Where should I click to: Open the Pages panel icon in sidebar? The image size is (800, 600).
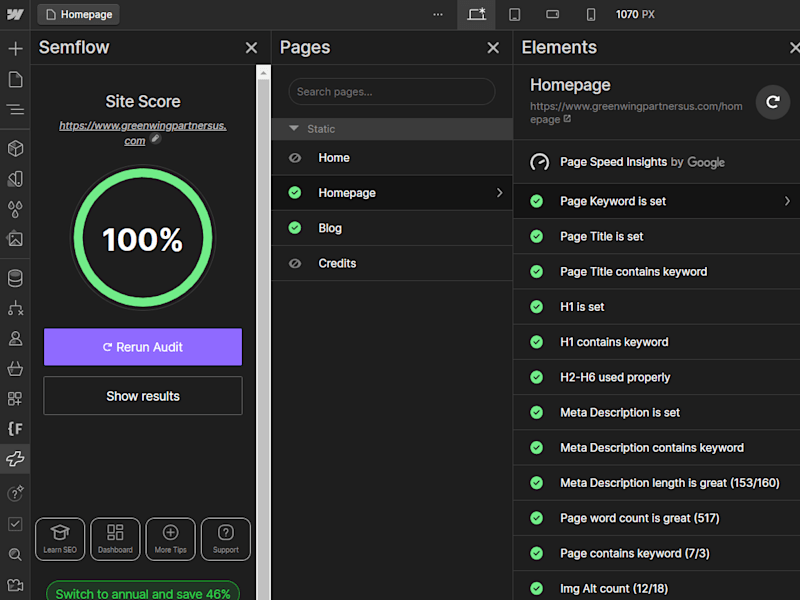15,80
